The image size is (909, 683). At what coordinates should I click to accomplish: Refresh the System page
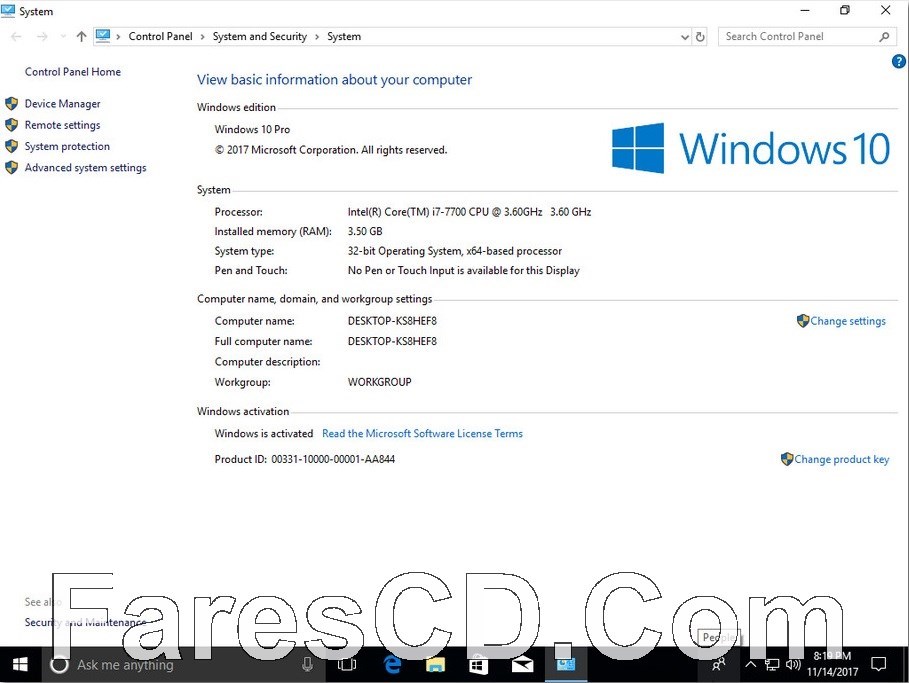point(700,37)
